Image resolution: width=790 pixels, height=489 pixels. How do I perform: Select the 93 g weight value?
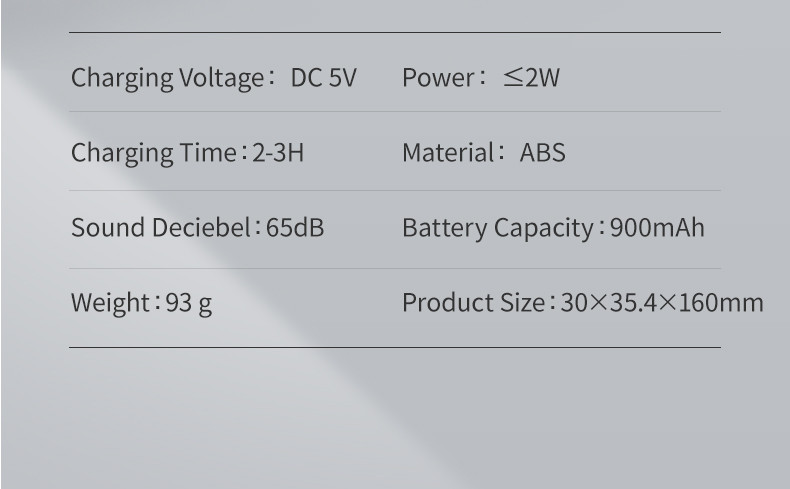(189, 304)
